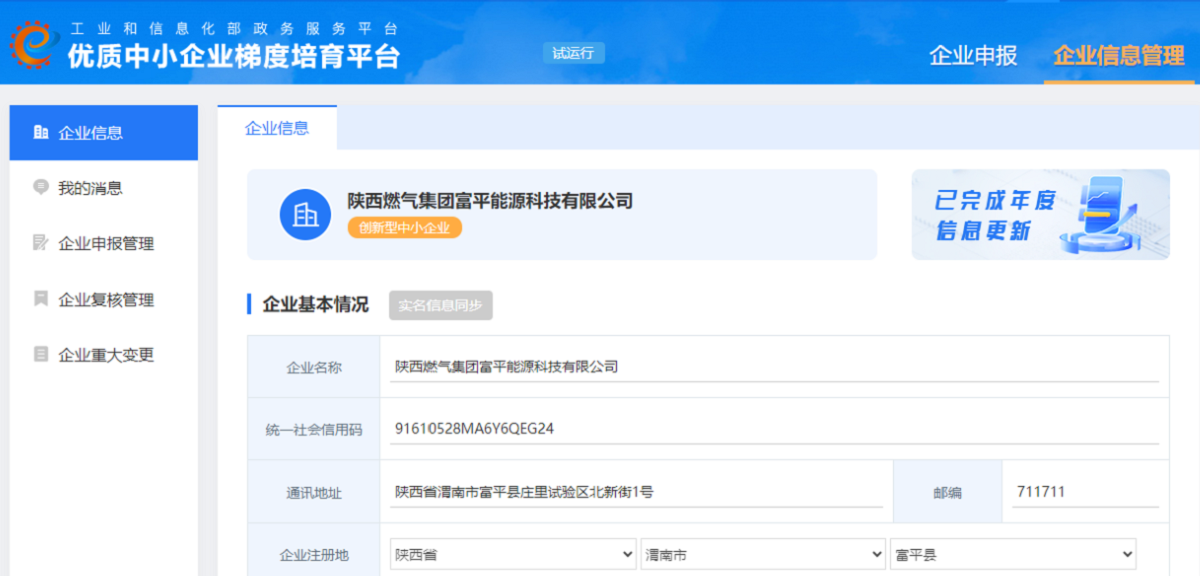Click the round blue company building avatar
The image size is (1200, 576).
305,214
